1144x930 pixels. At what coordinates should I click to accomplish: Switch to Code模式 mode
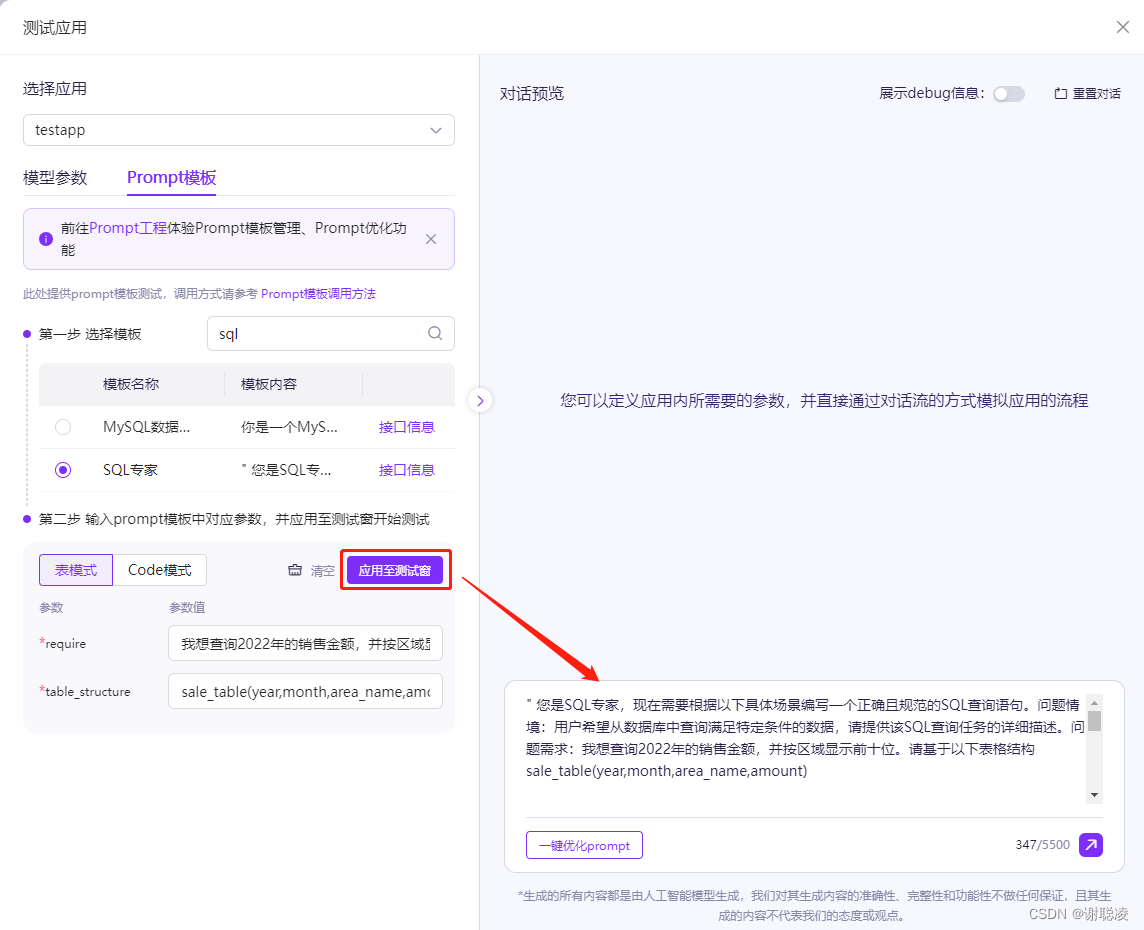[x=159, y=570]
